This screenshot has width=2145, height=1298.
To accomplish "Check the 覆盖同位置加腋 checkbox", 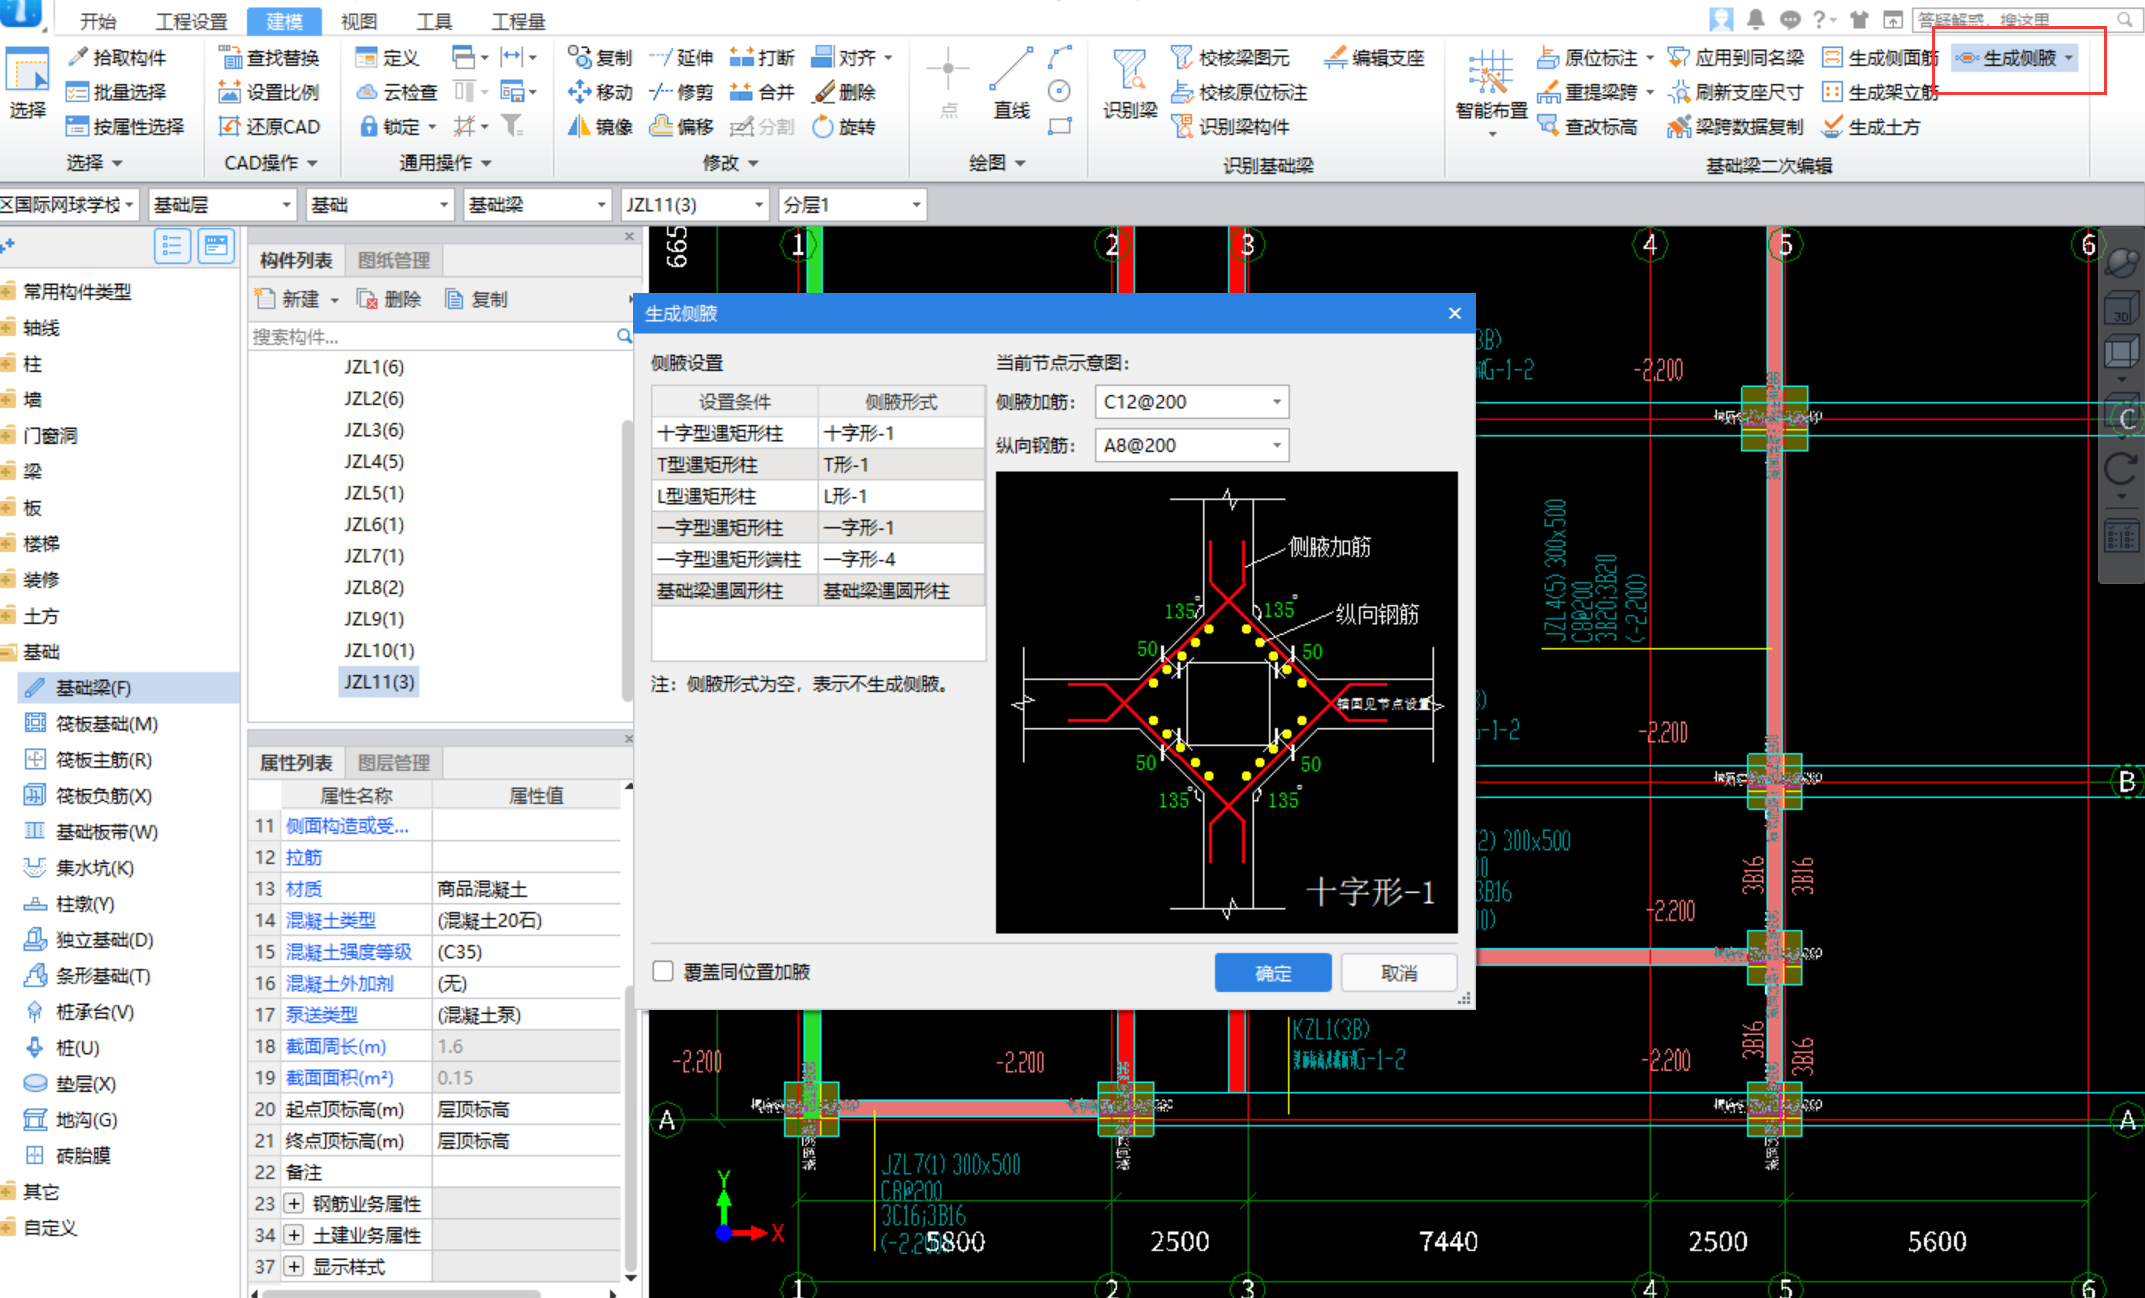I will coord(663,971).
